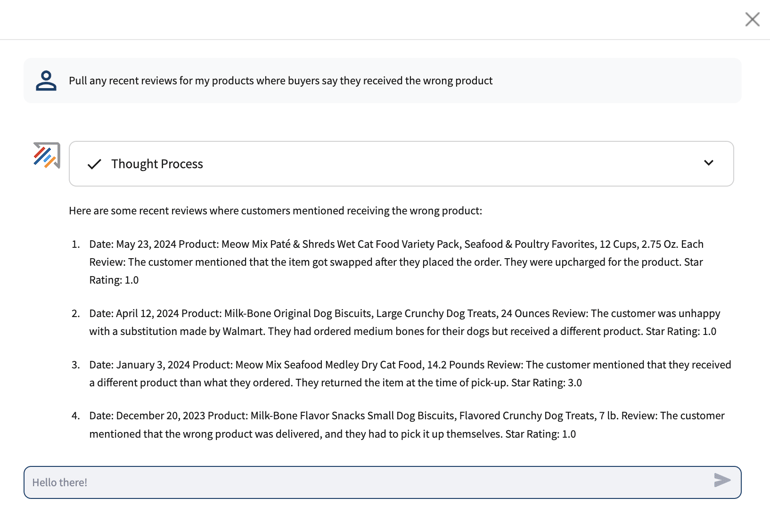The image size is (770, 522).
Task: Select the December 20, 2023 Milk-Bone review
Action: 407,425
